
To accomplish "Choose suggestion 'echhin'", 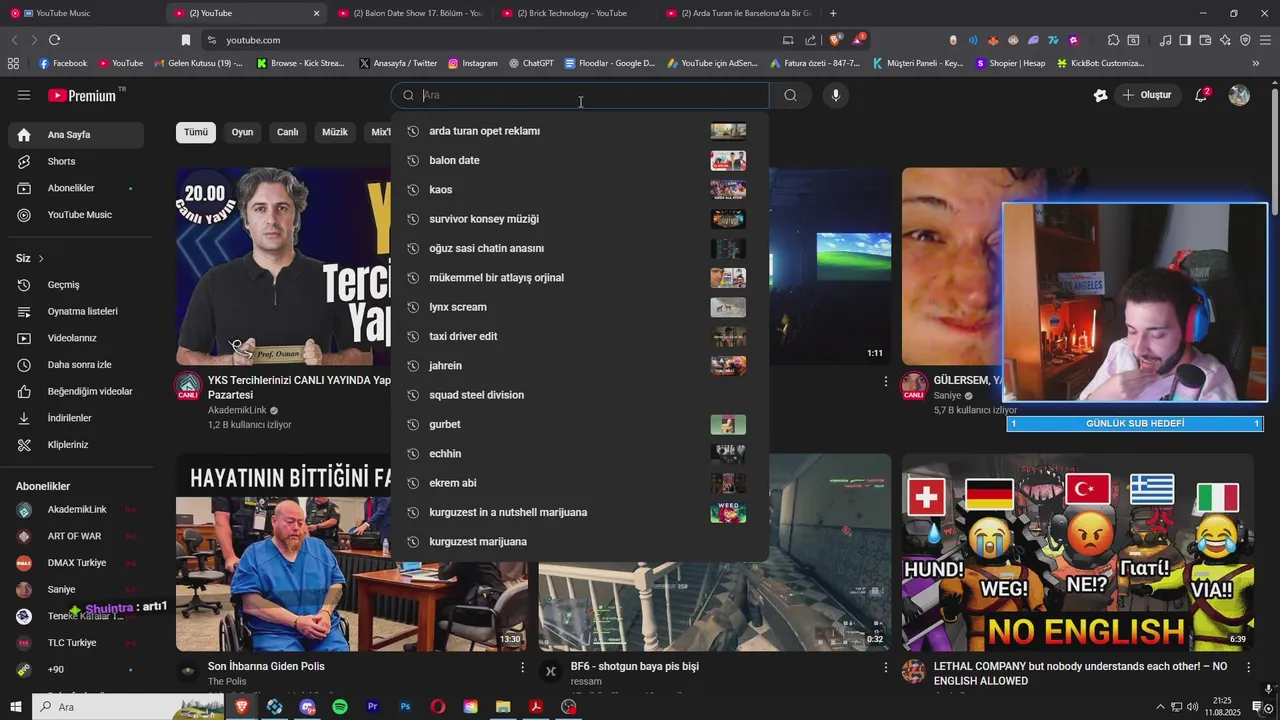I will (579, 454).
